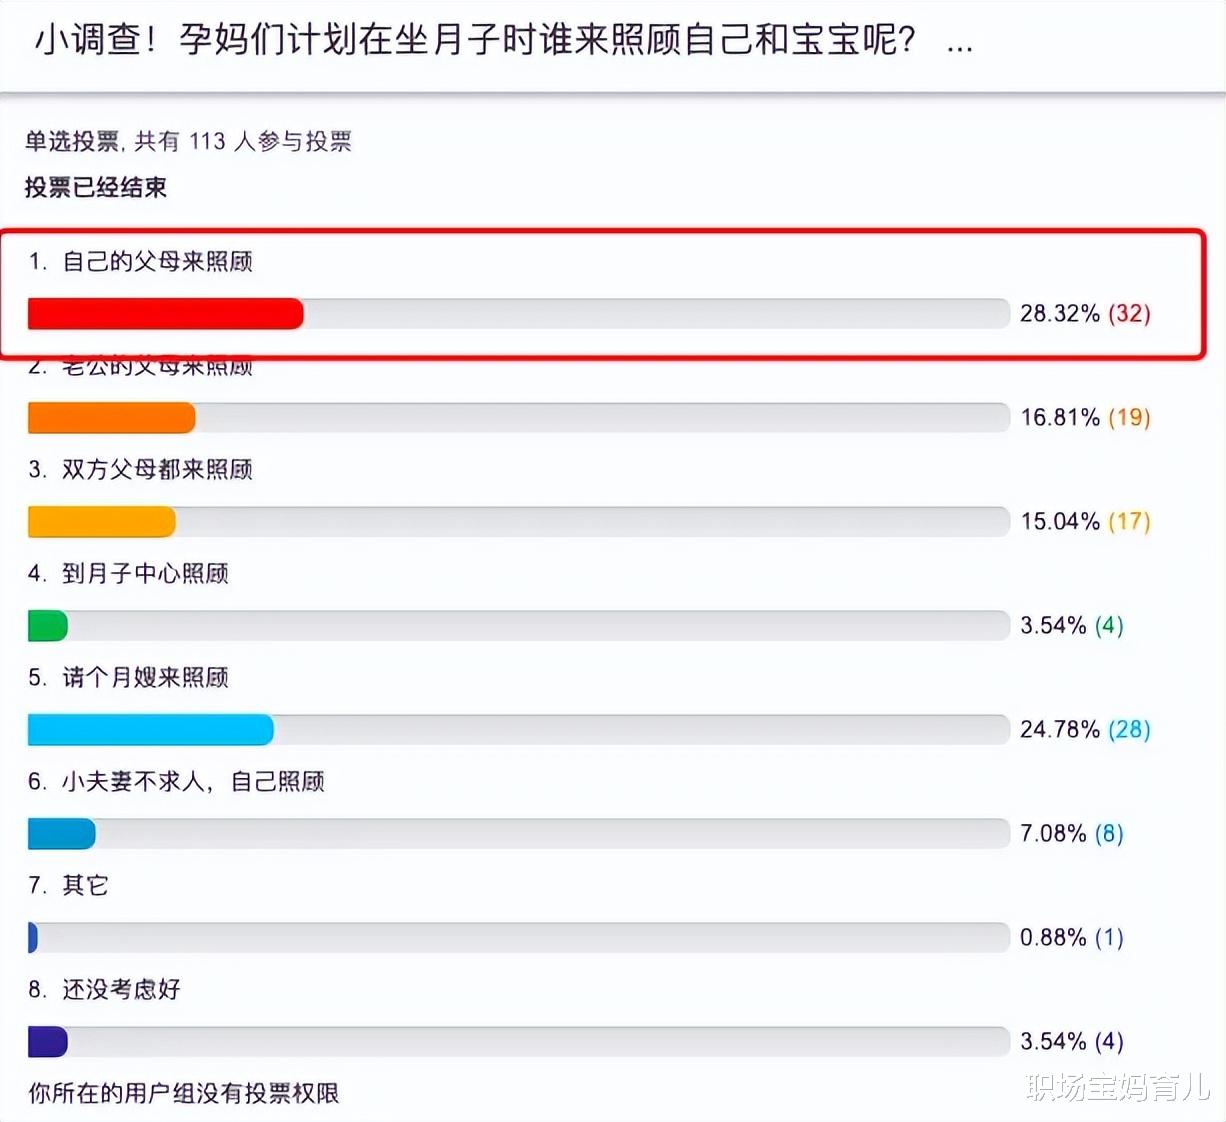1226x1122 pixels.
Task: Click the yellow vote count (17)
Action: [1129, 522]
